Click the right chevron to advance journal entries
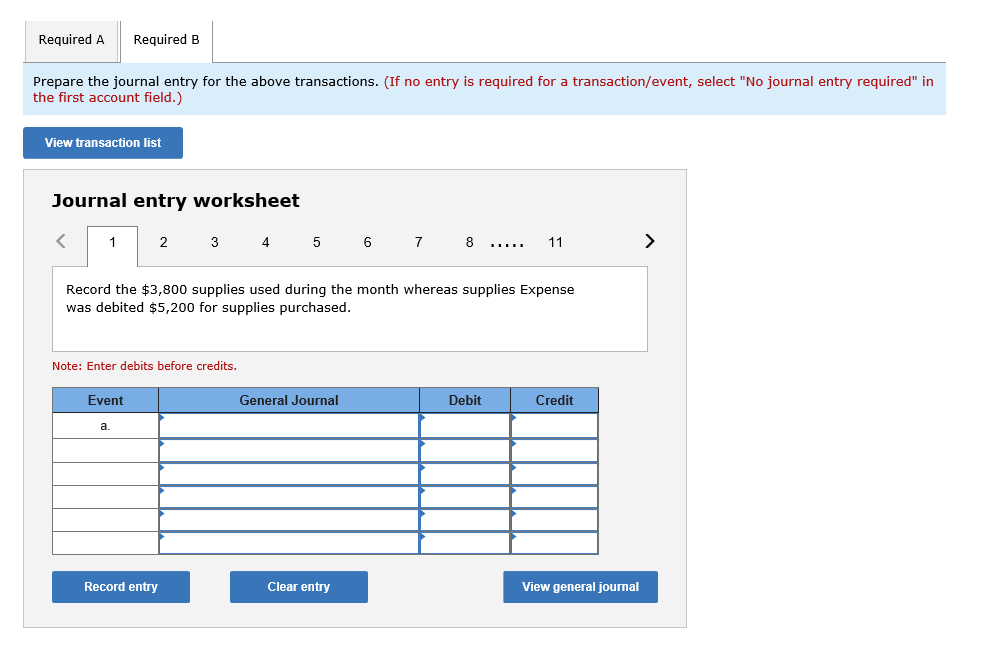 pyautogui.click(x=649, y=241)
